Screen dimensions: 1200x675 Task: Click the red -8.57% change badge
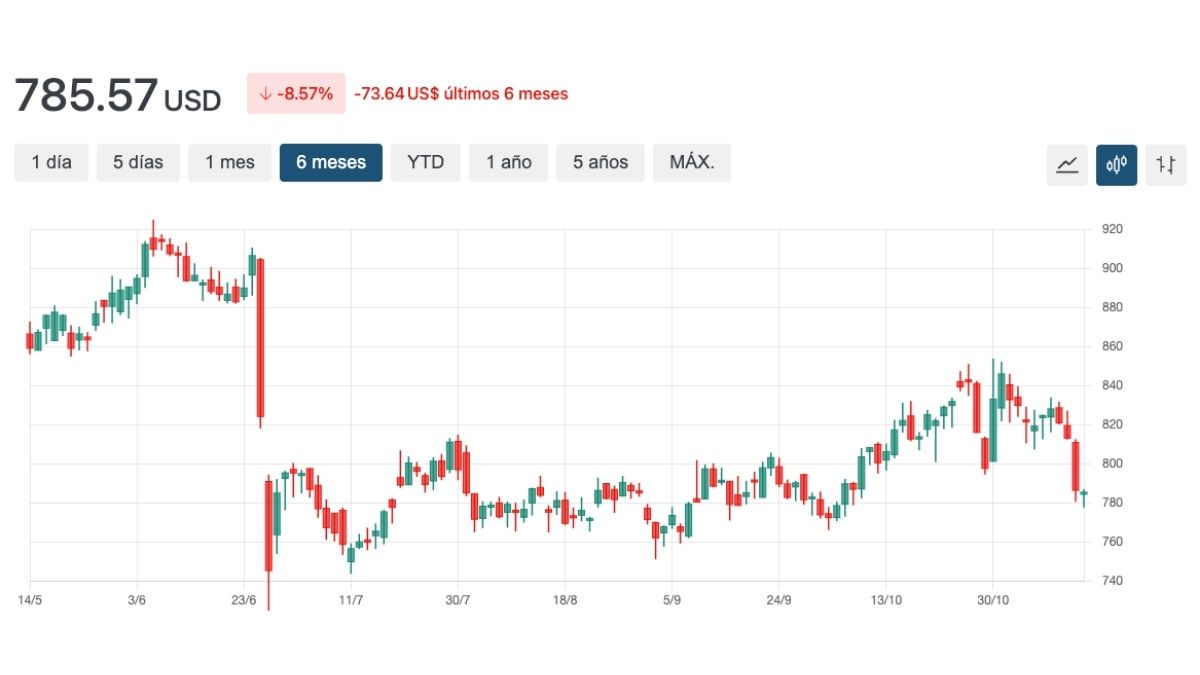295,92
